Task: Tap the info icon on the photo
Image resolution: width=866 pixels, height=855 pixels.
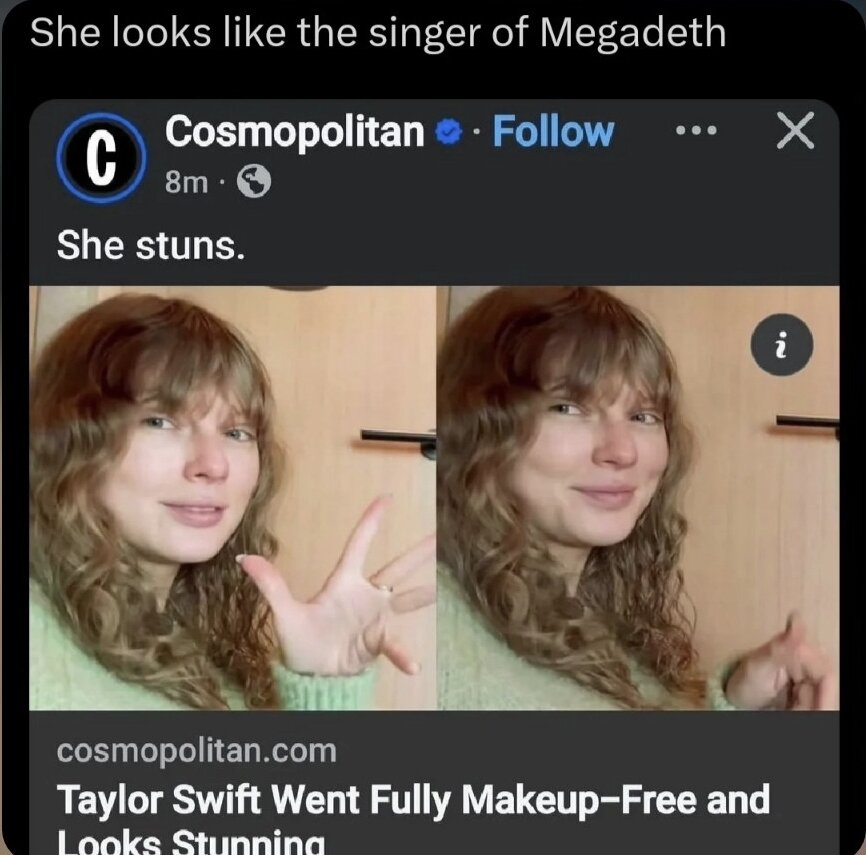Action: tap(783, 346)
